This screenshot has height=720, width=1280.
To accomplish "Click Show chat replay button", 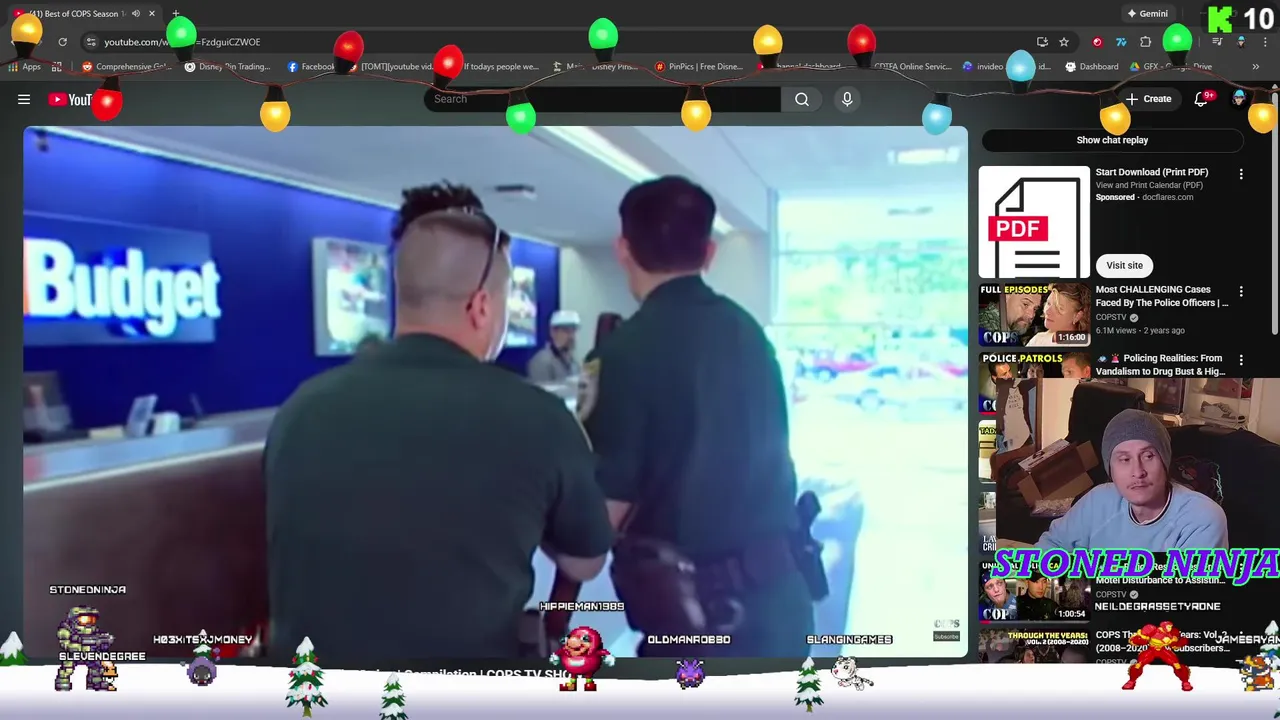I will coord(1112,140).
